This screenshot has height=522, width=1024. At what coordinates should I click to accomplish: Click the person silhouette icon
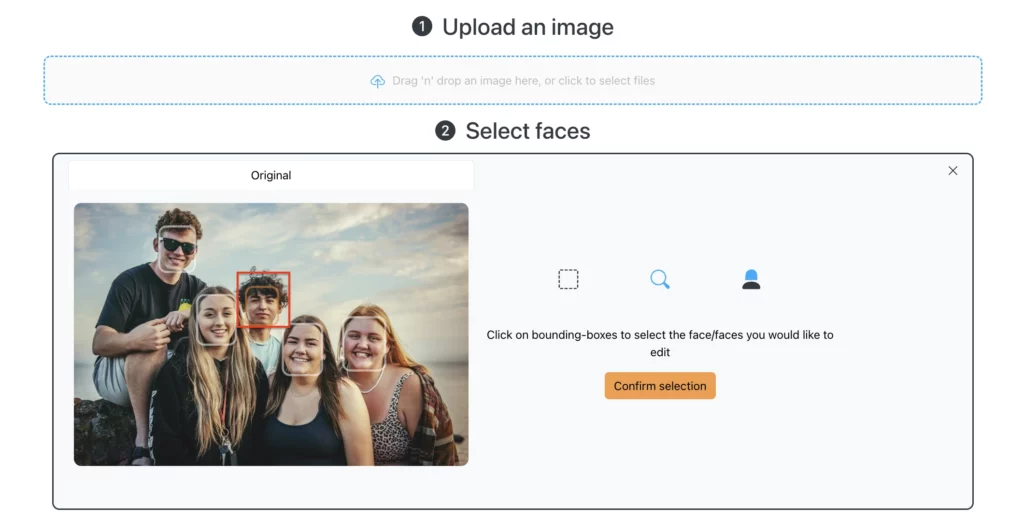[x=751, y=279]
